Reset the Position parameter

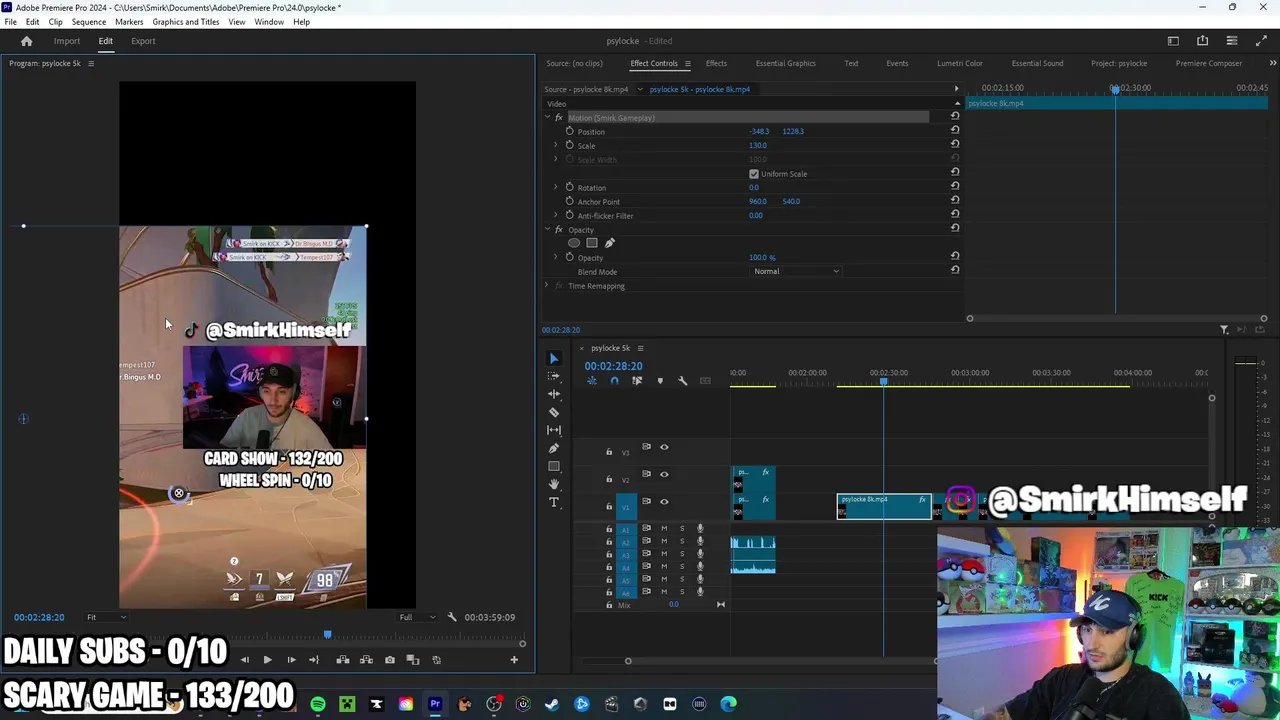[x=955, y=131]
